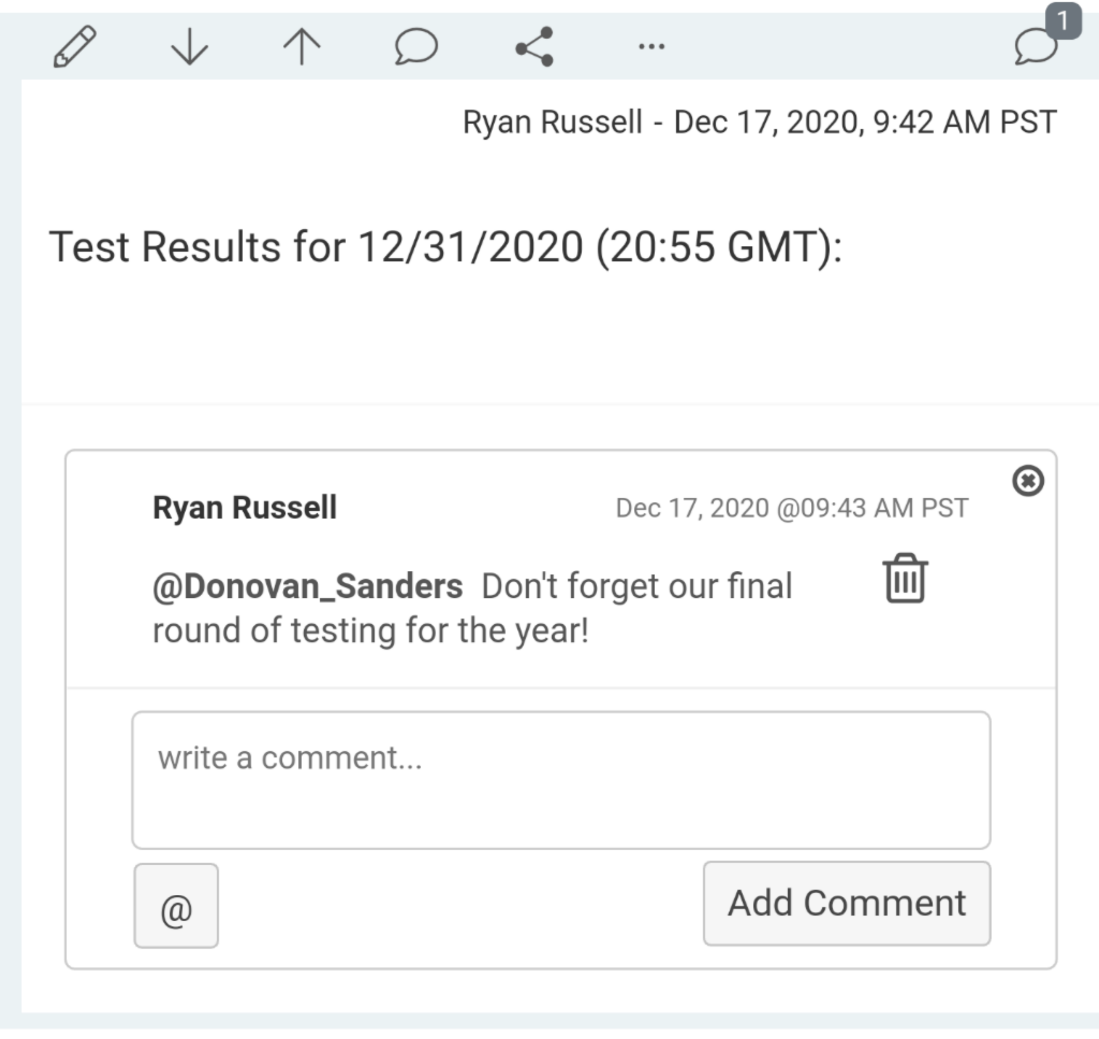Image resolution: width=1099 pixels, height=1039 pixels.
Task: Open the three-dot more options menu
Action: [x=651, y=47]
